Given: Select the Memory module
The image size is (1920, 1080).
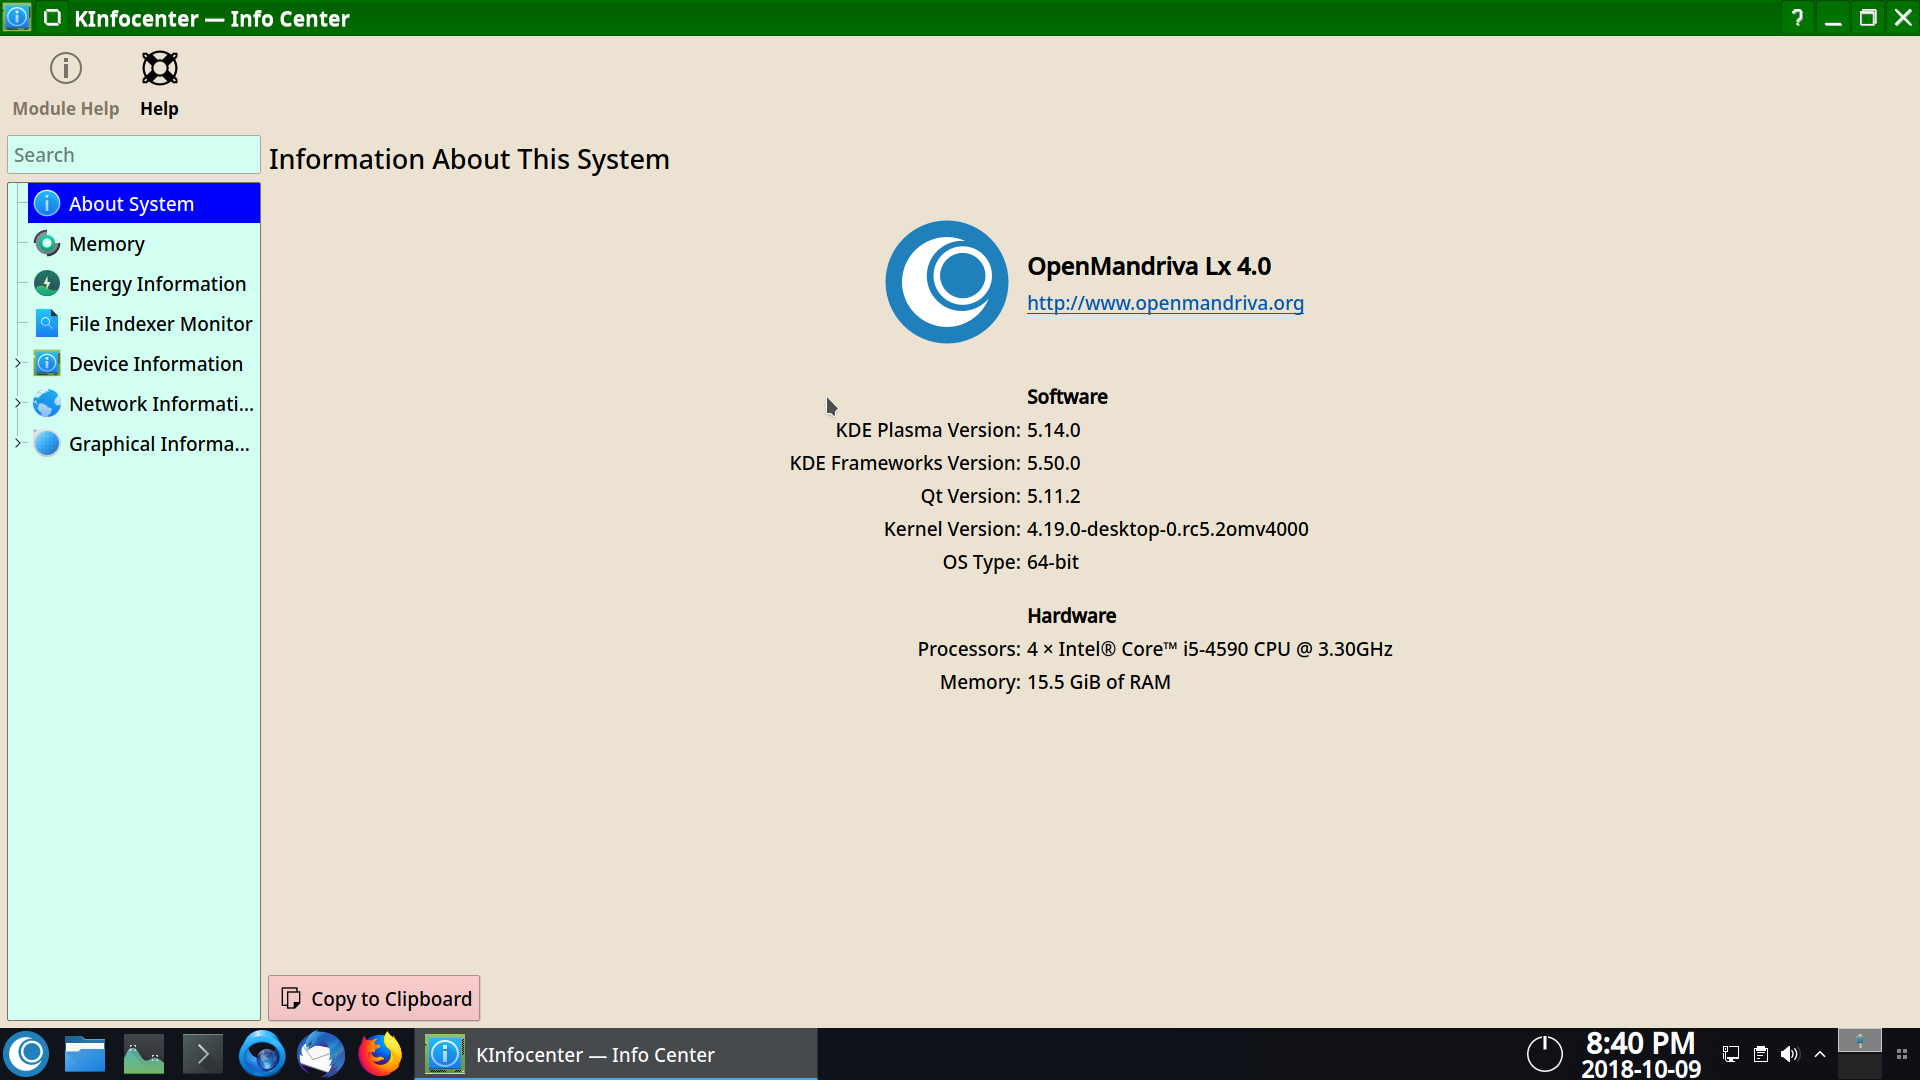Looking at the screenshot, I should coord(106,244).
